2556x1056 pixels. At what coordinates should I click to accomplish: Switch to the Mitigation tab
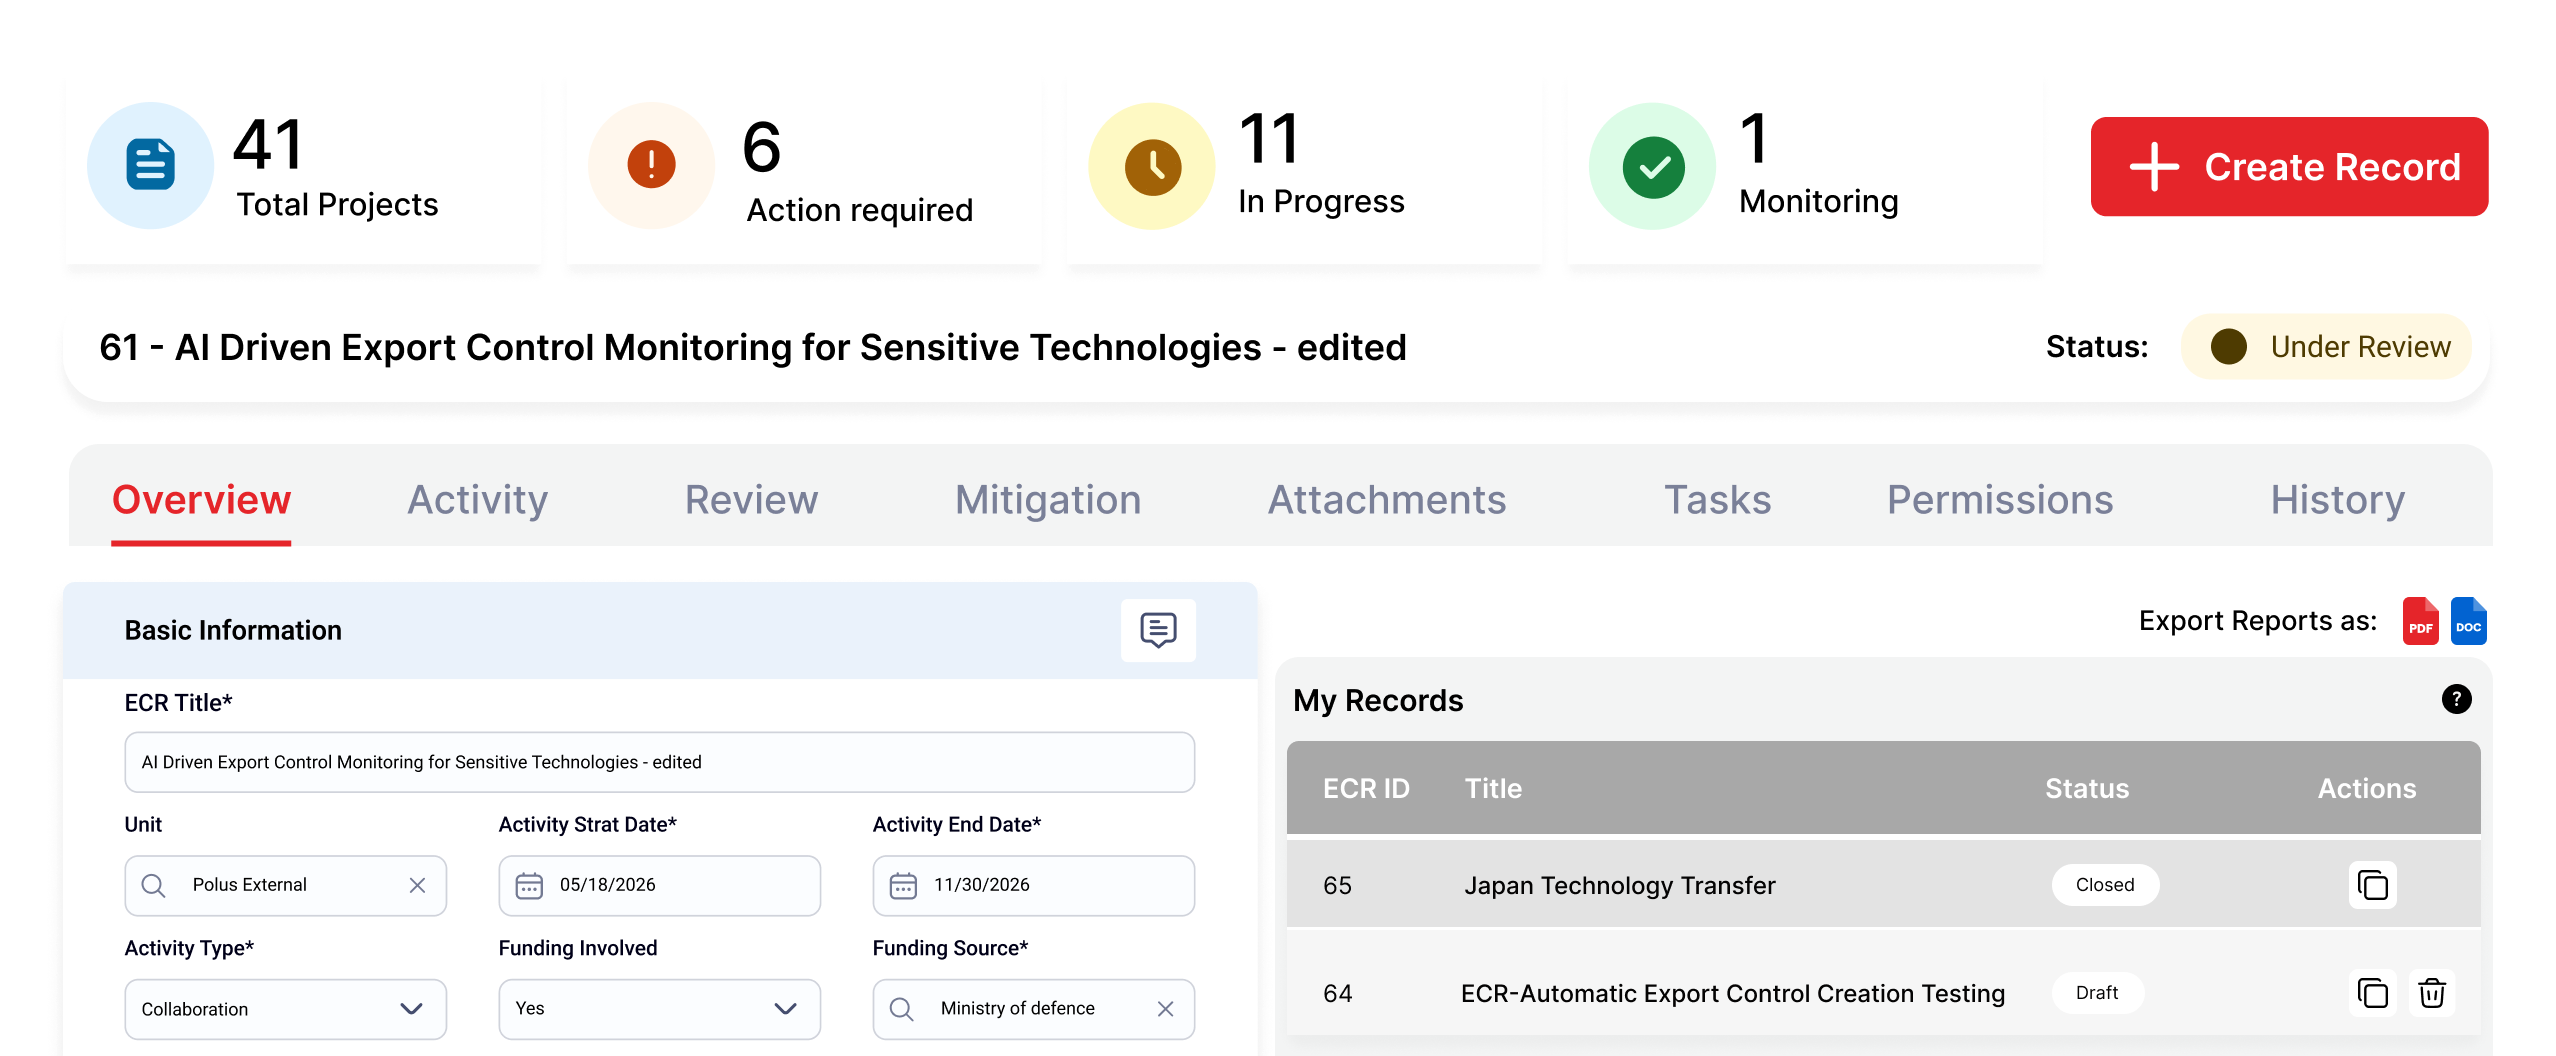pos(1048,500)
